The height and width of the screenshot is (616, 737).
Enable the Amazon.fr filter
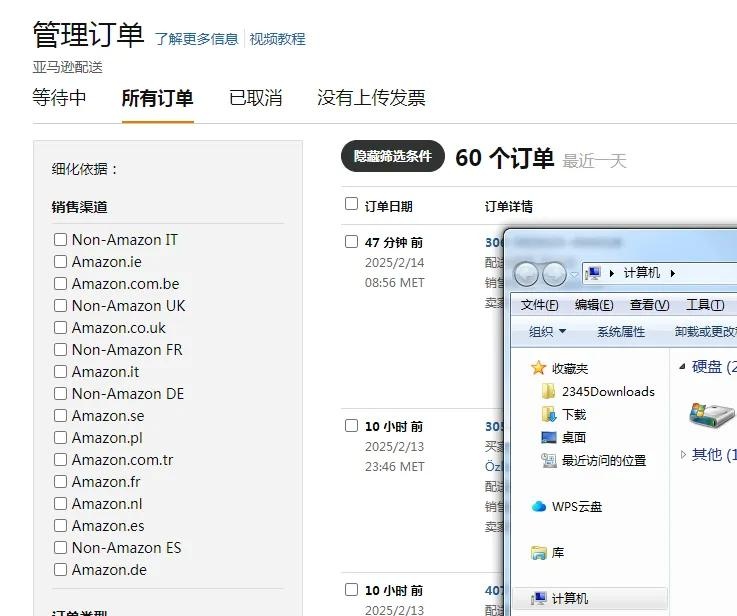[60, 482]
